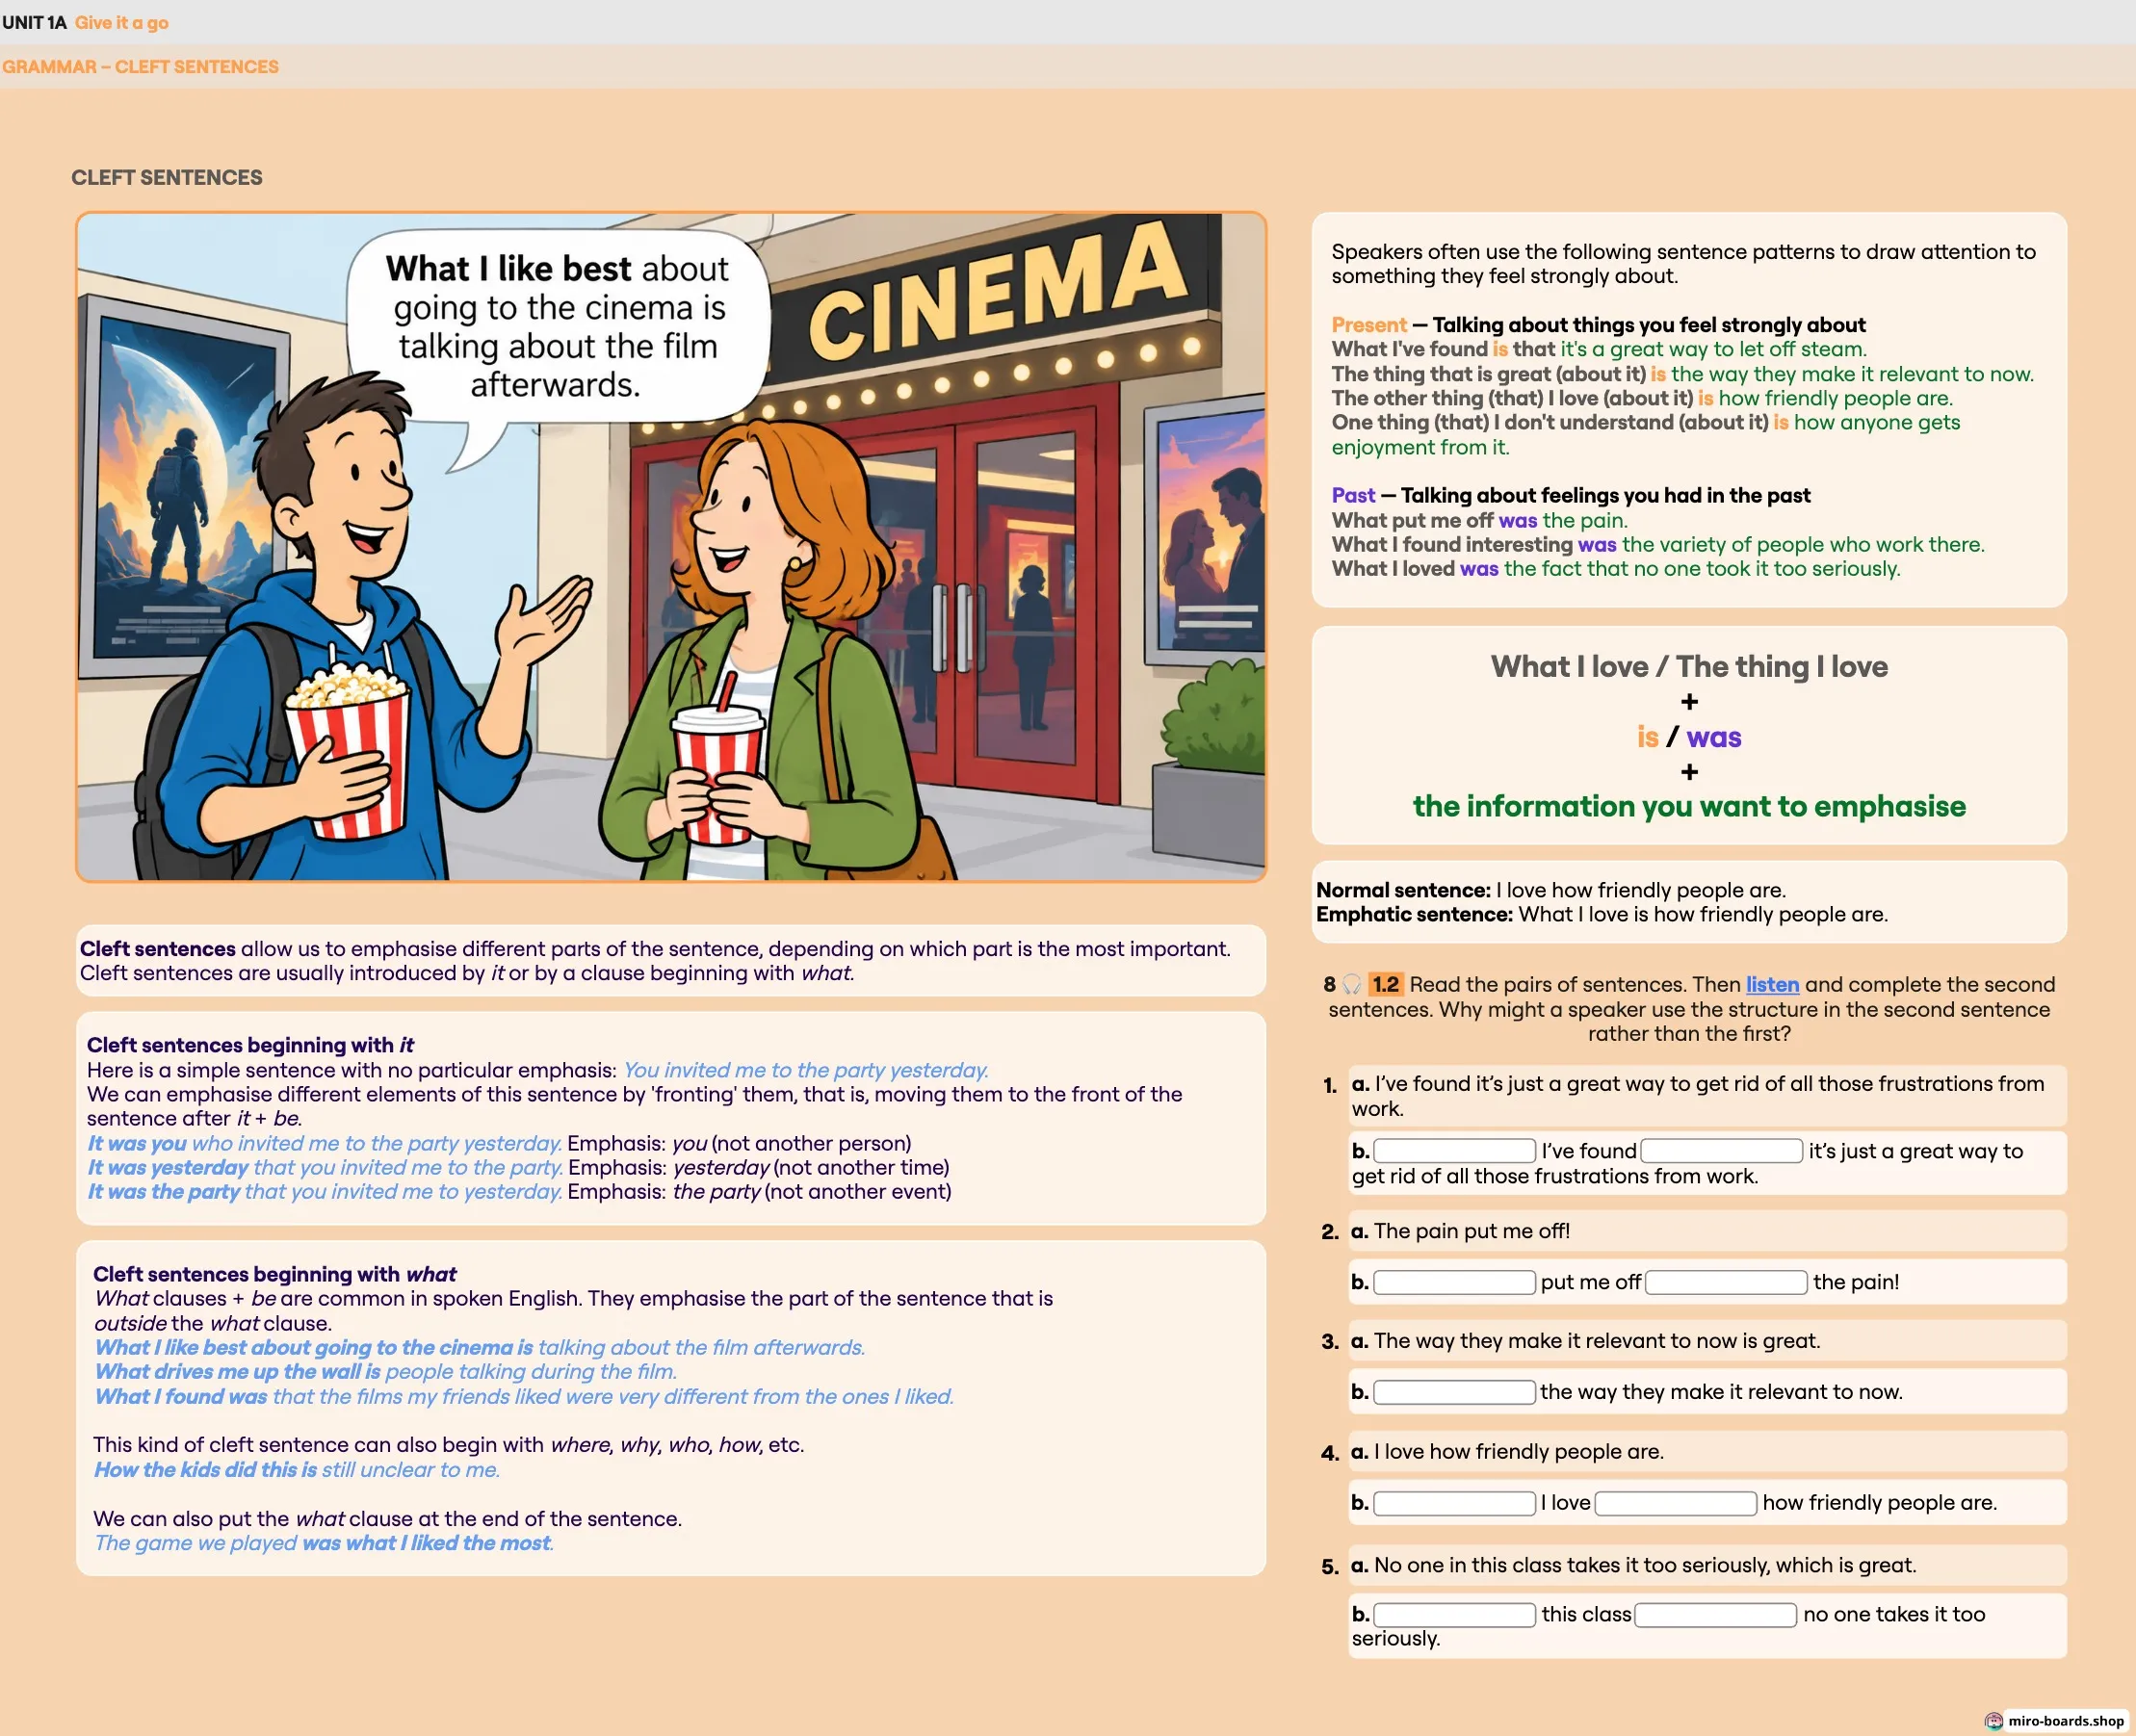Click "The game we played was what I liked the most."
2136x1736 pixels.
(324, 1543)
